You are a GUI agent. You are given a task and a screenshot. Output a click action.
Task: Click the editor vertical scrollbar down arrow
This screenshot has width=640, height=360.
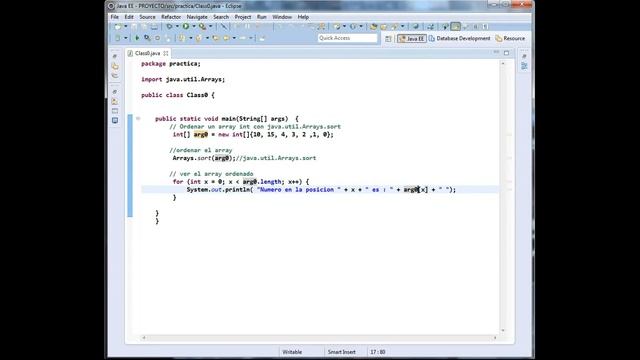point(503,330)
